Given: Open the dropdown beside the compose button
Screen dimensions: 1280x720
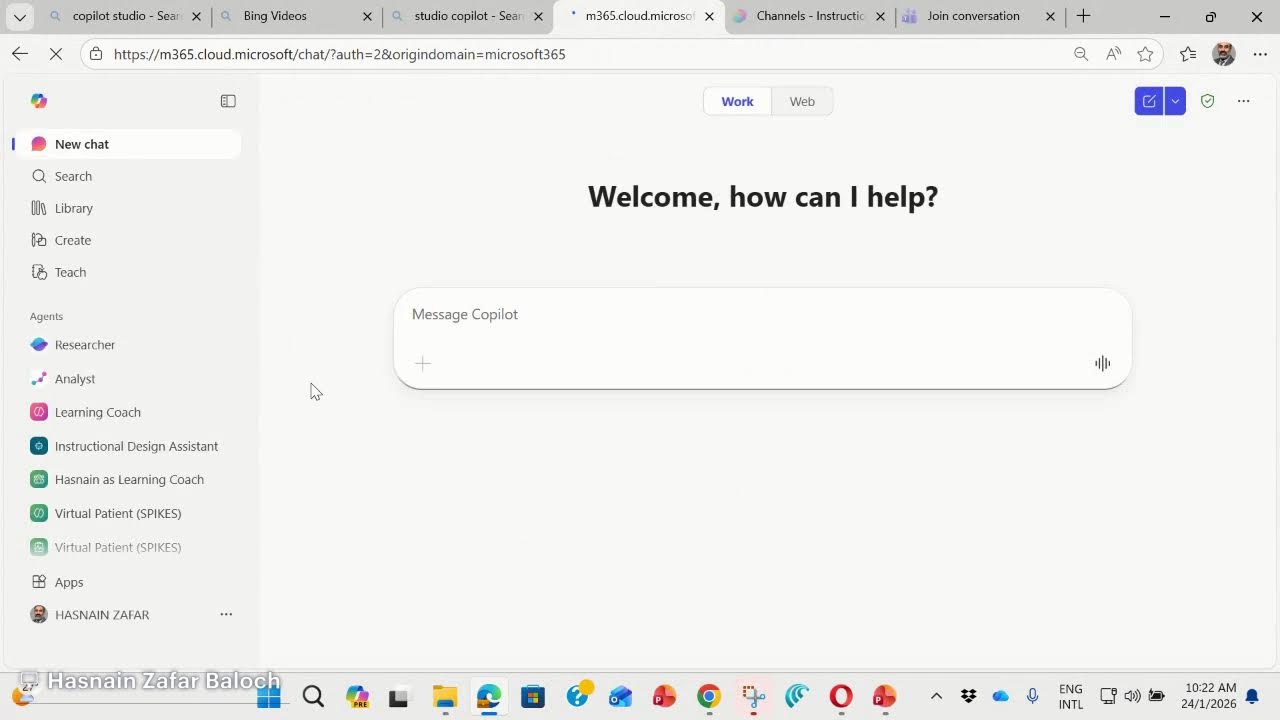Looking at the screenshot, I should [1175, 101].
